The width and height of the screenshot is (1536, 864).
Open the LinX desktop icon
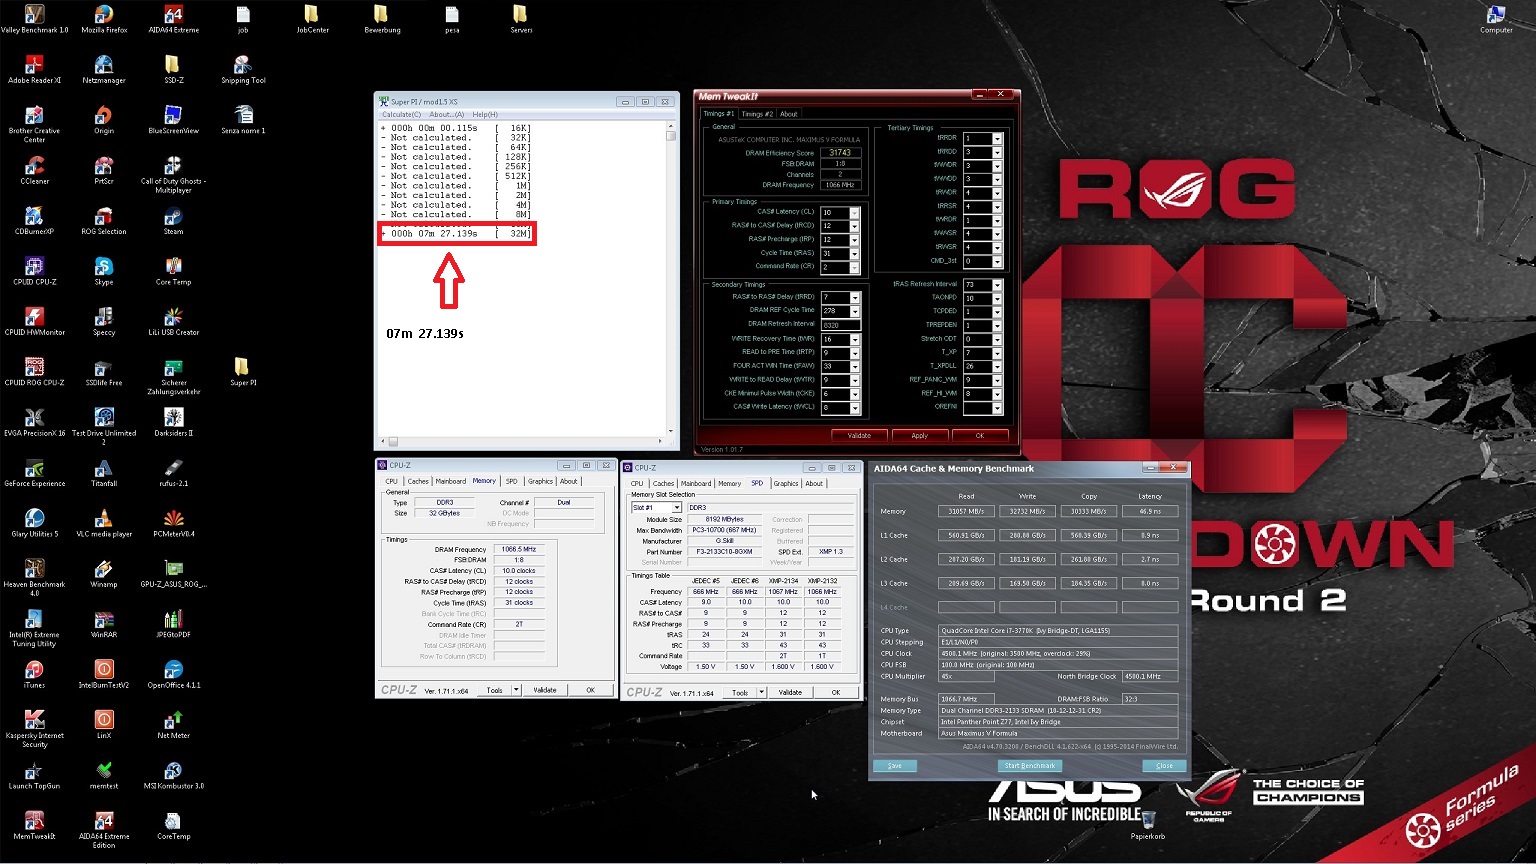104,724
